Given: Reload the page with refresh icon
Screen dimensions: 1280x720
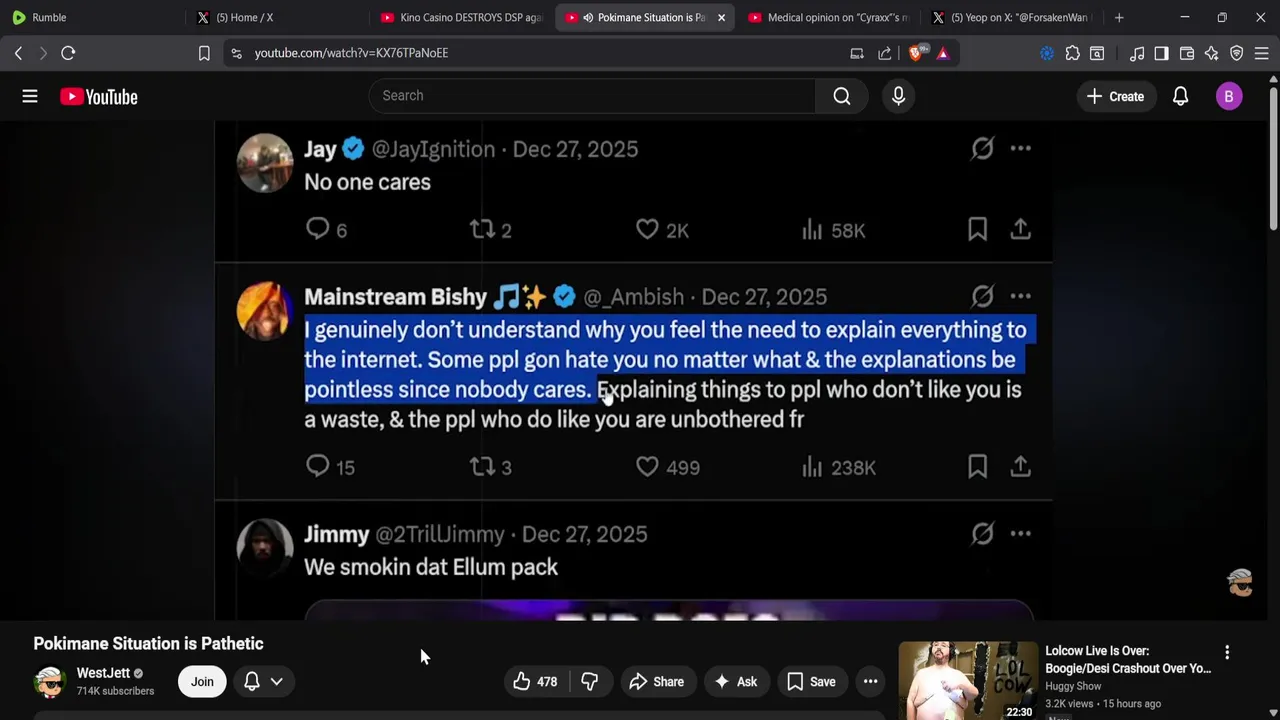Looking at the screenshot, I should click(x=68, y=53).
